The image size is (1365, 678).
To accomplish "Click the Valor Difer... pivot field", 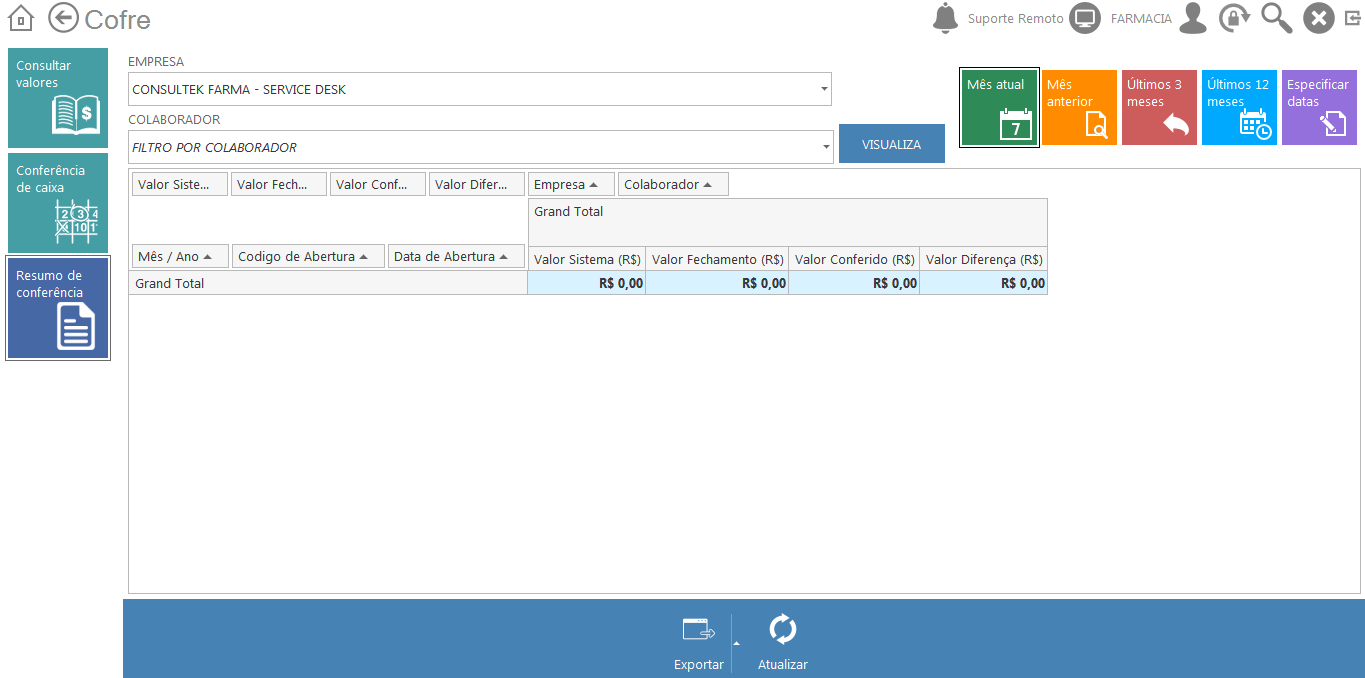I will point(477,184).
